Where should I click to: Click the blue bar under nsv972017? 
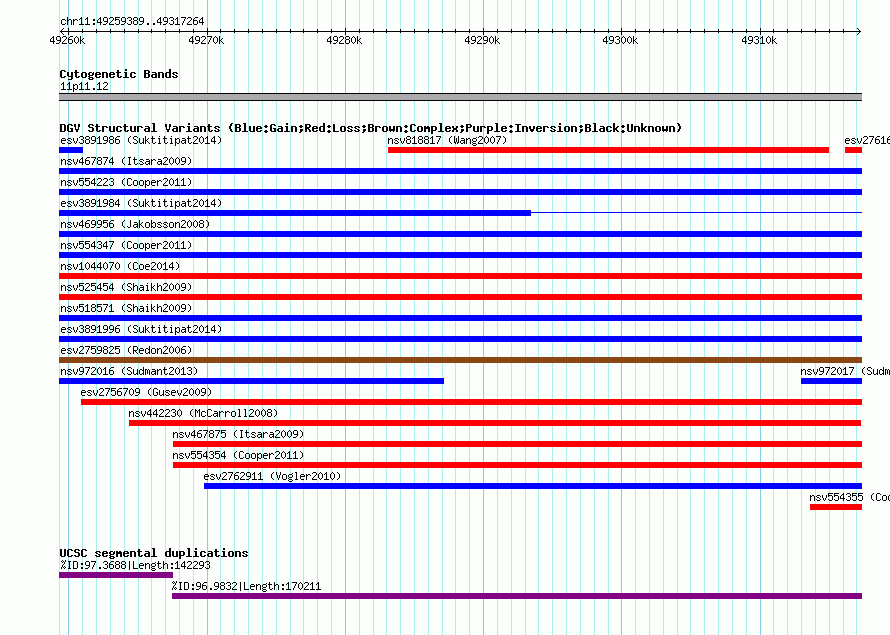[832, 381]
